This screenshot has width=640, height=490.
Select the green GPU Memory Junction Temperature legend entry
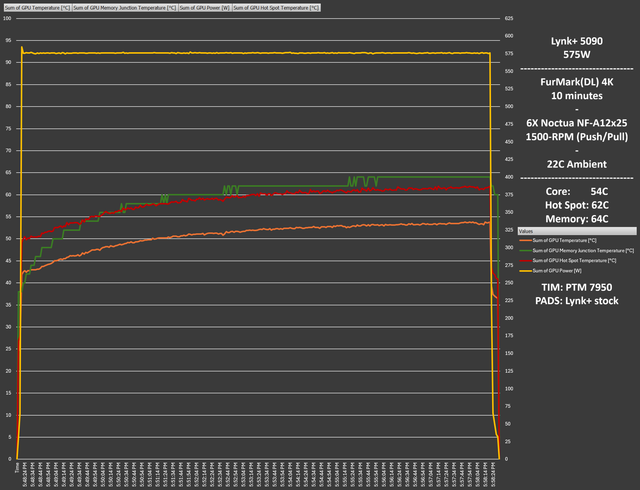tap(576, 251)
